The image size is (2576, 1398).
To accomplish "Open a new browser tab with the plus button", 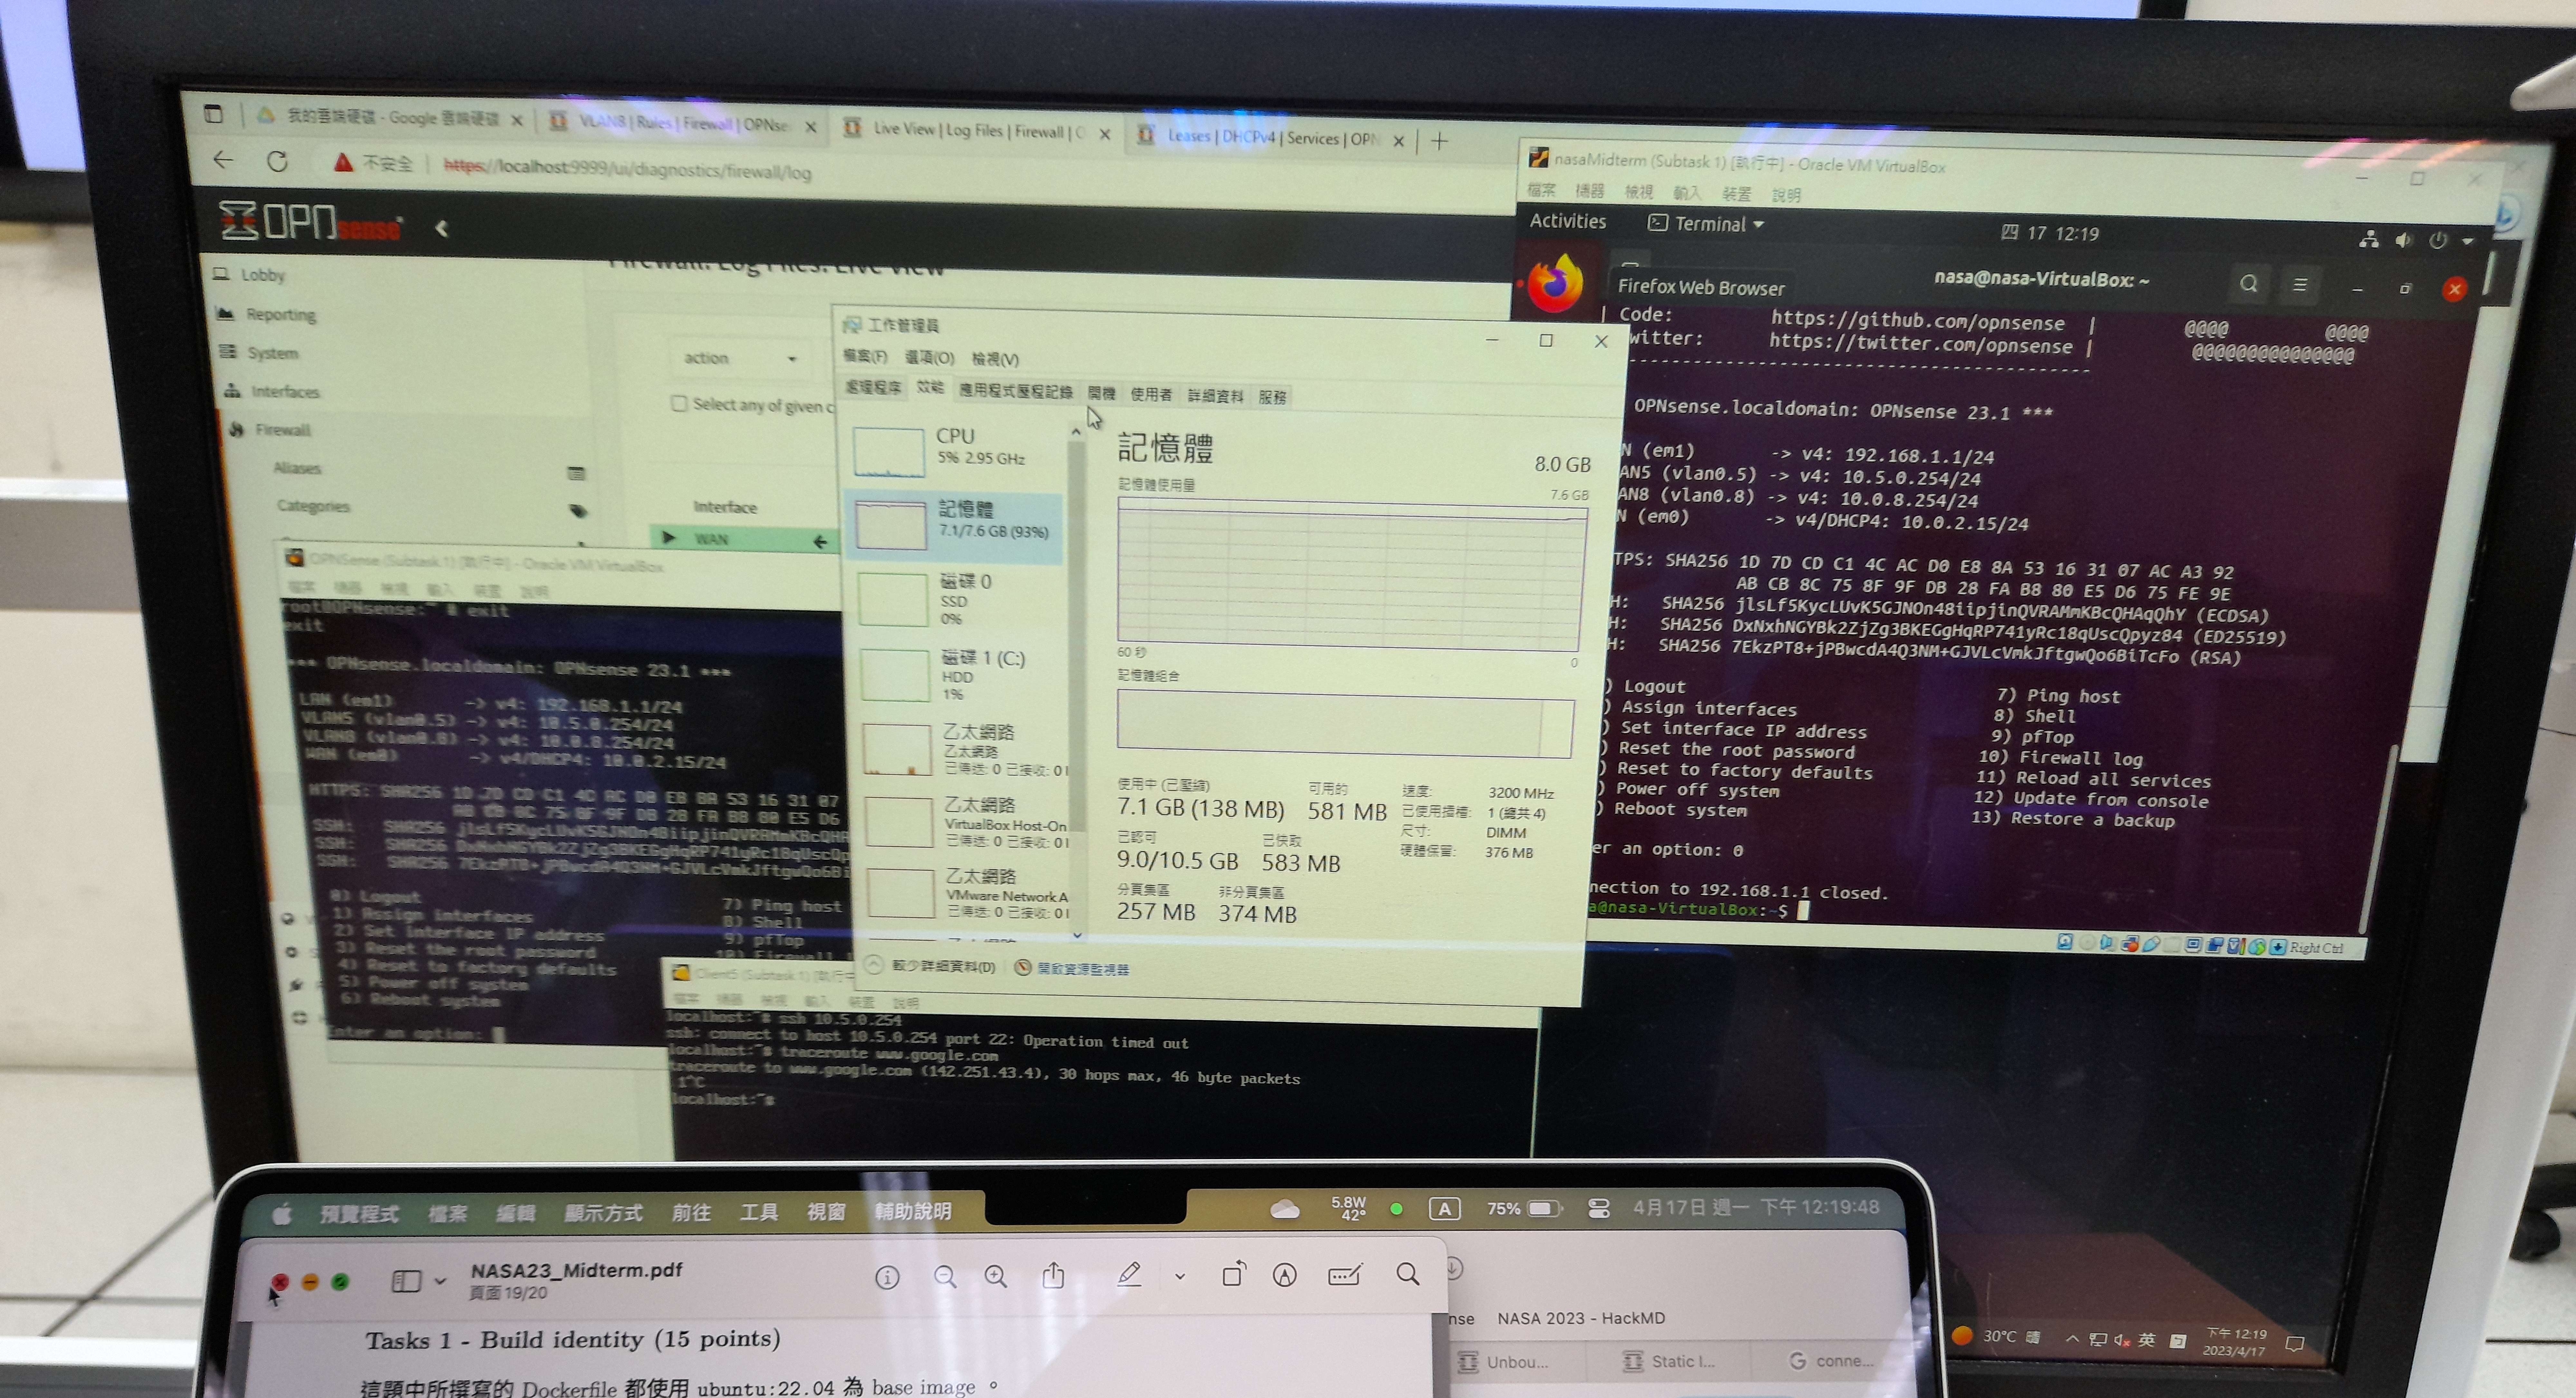I will pos(1439,141).
